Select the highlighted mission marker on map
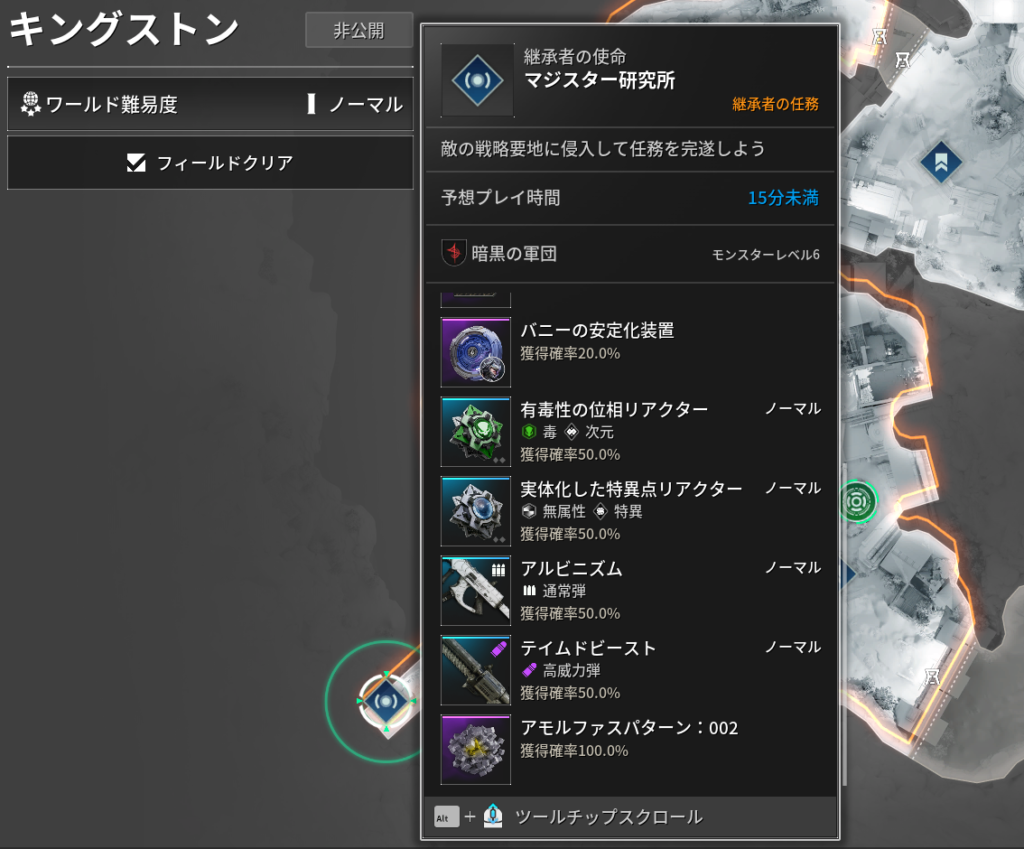The height and width of the screenshot is (849, 1024). (386, 701)
